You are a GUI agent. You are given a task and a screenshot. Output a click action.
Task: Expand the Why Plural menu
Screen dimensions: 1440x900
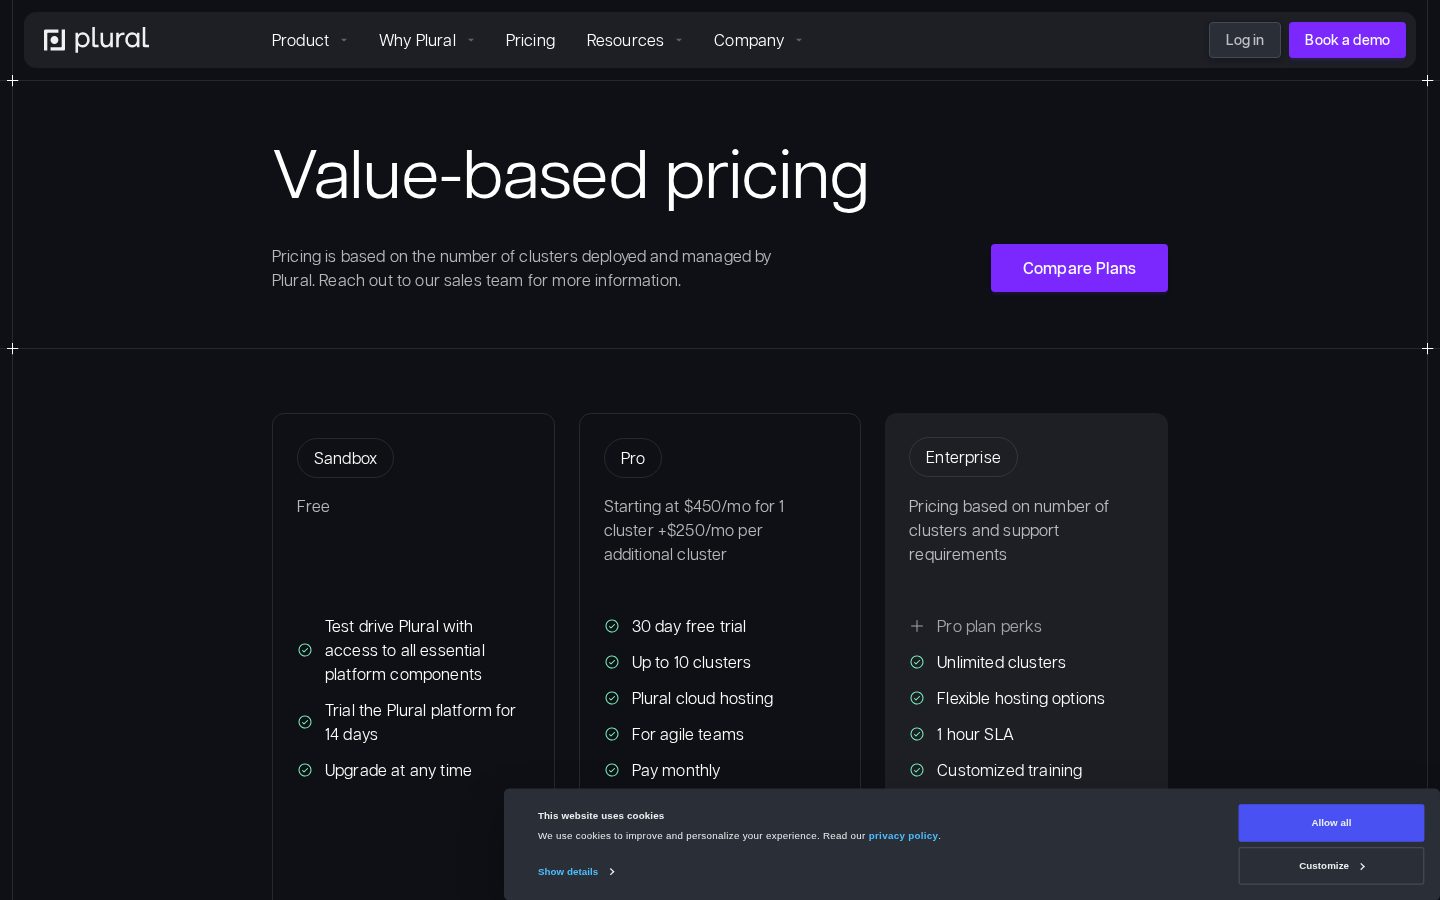(426, 40)
